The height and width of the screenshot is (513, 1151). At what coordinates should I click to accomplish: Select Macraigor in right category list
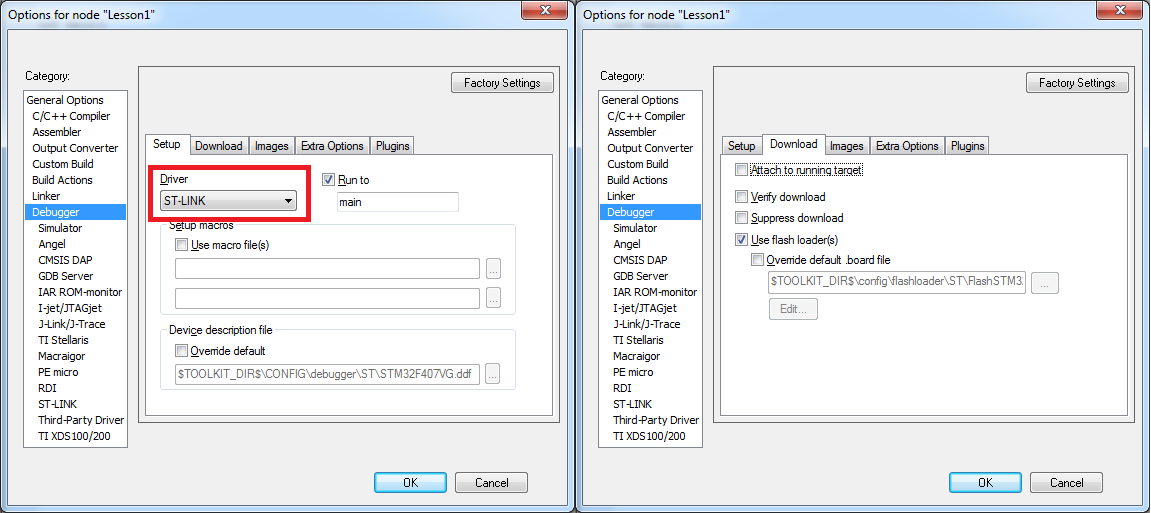636,356
